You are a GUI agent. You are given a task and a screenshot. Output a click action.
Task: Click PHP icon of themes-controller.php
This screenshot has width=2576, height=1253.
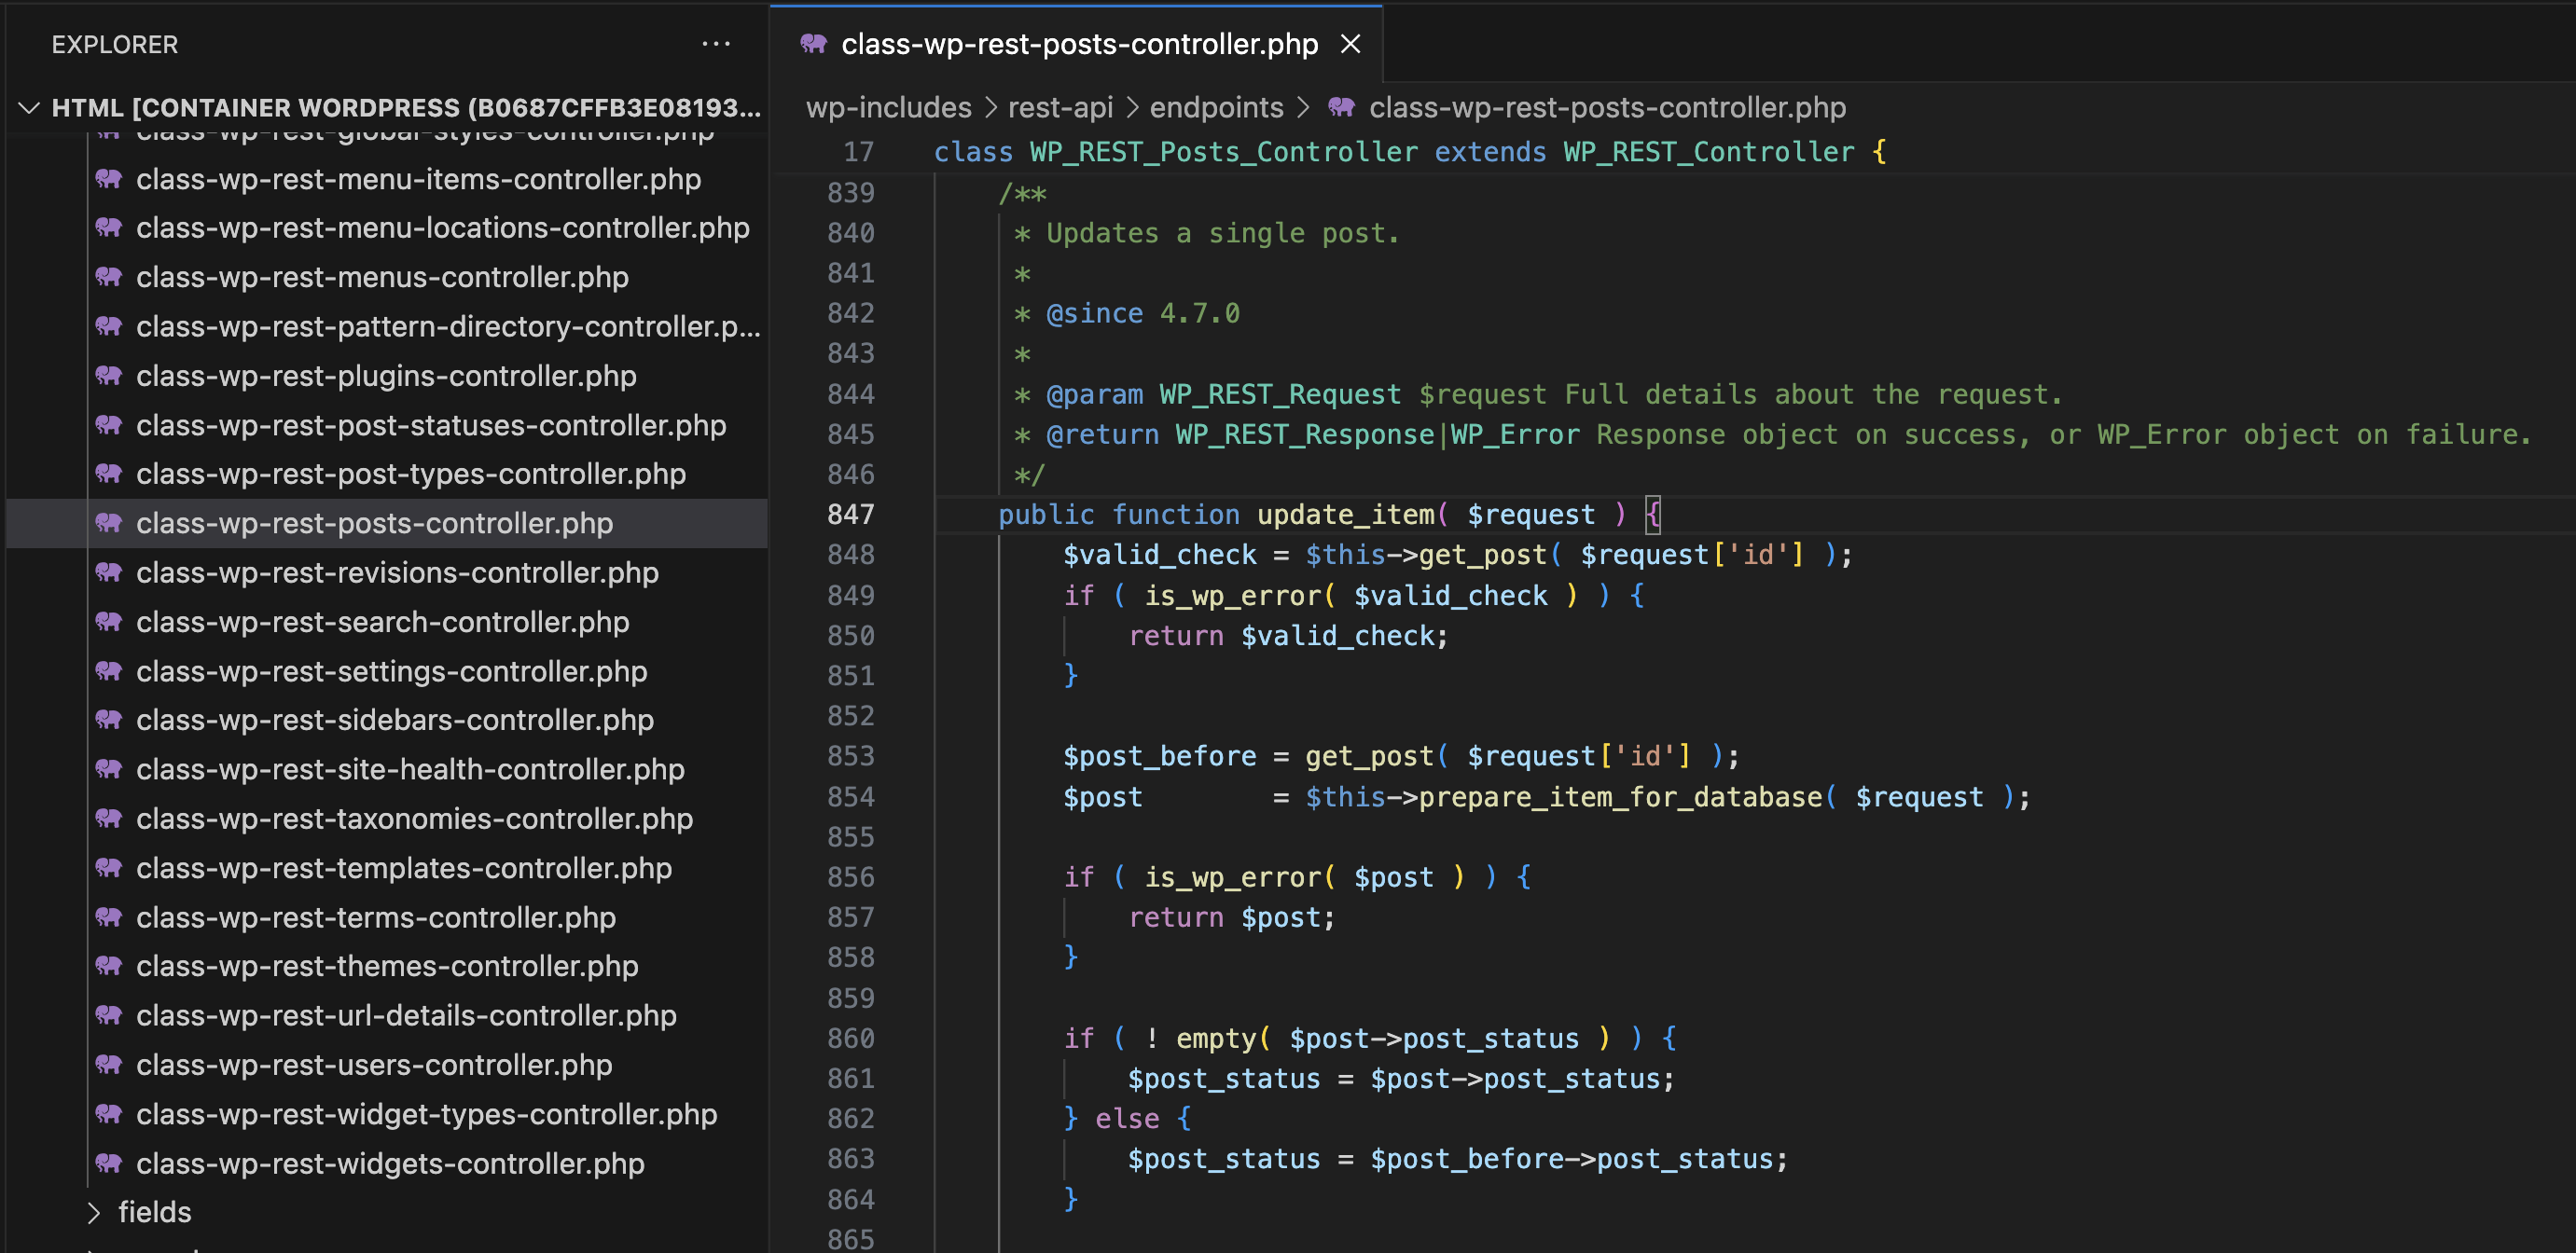[x=109, y=966]
